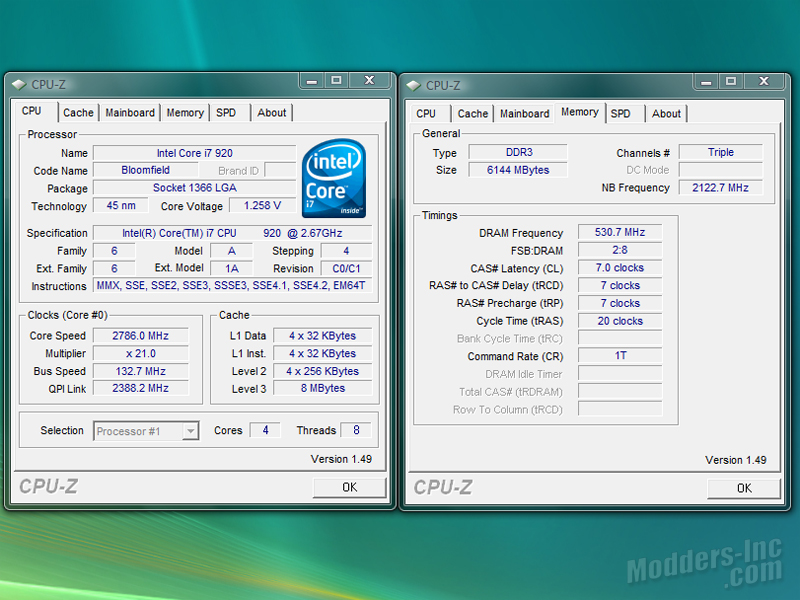
Task: Switch to CPU tab in right CPU-Z window
Action: 426,113
